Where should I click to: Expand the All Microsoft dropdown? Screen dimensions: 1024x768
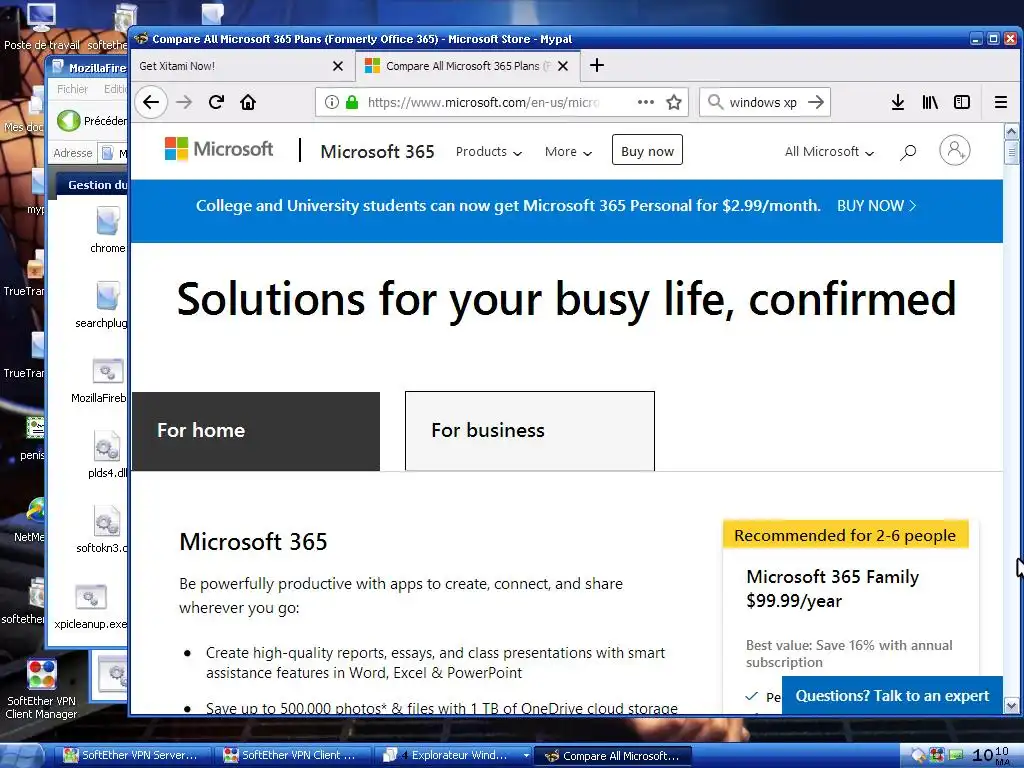[x=829, y=152]
